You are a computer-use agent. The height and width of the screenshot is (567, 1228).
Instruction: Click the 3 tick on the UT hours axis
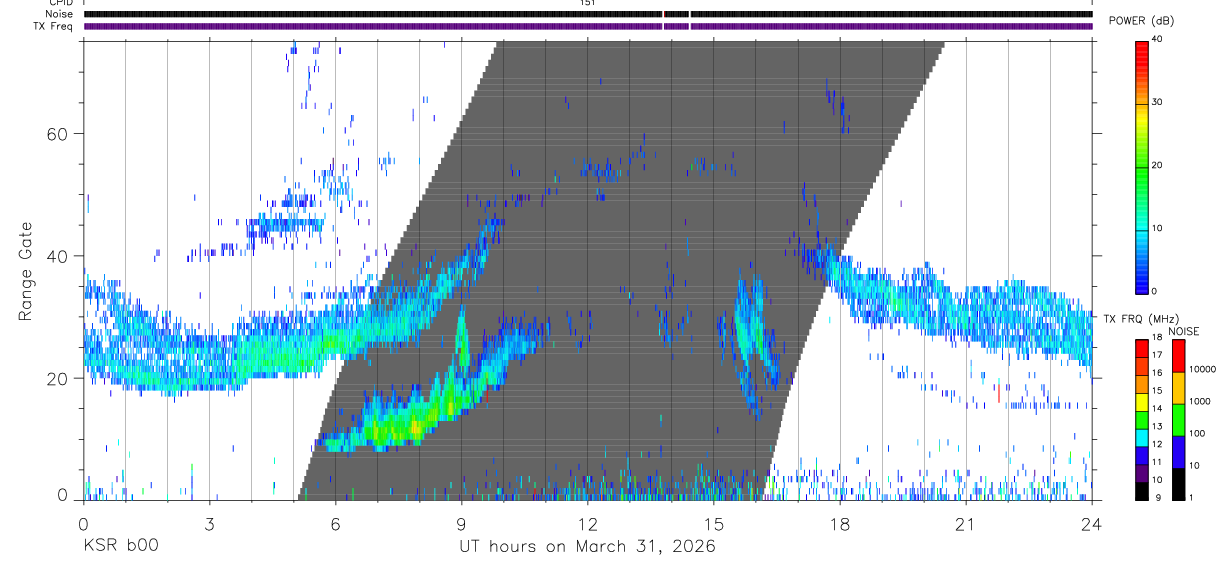(210, 522)
